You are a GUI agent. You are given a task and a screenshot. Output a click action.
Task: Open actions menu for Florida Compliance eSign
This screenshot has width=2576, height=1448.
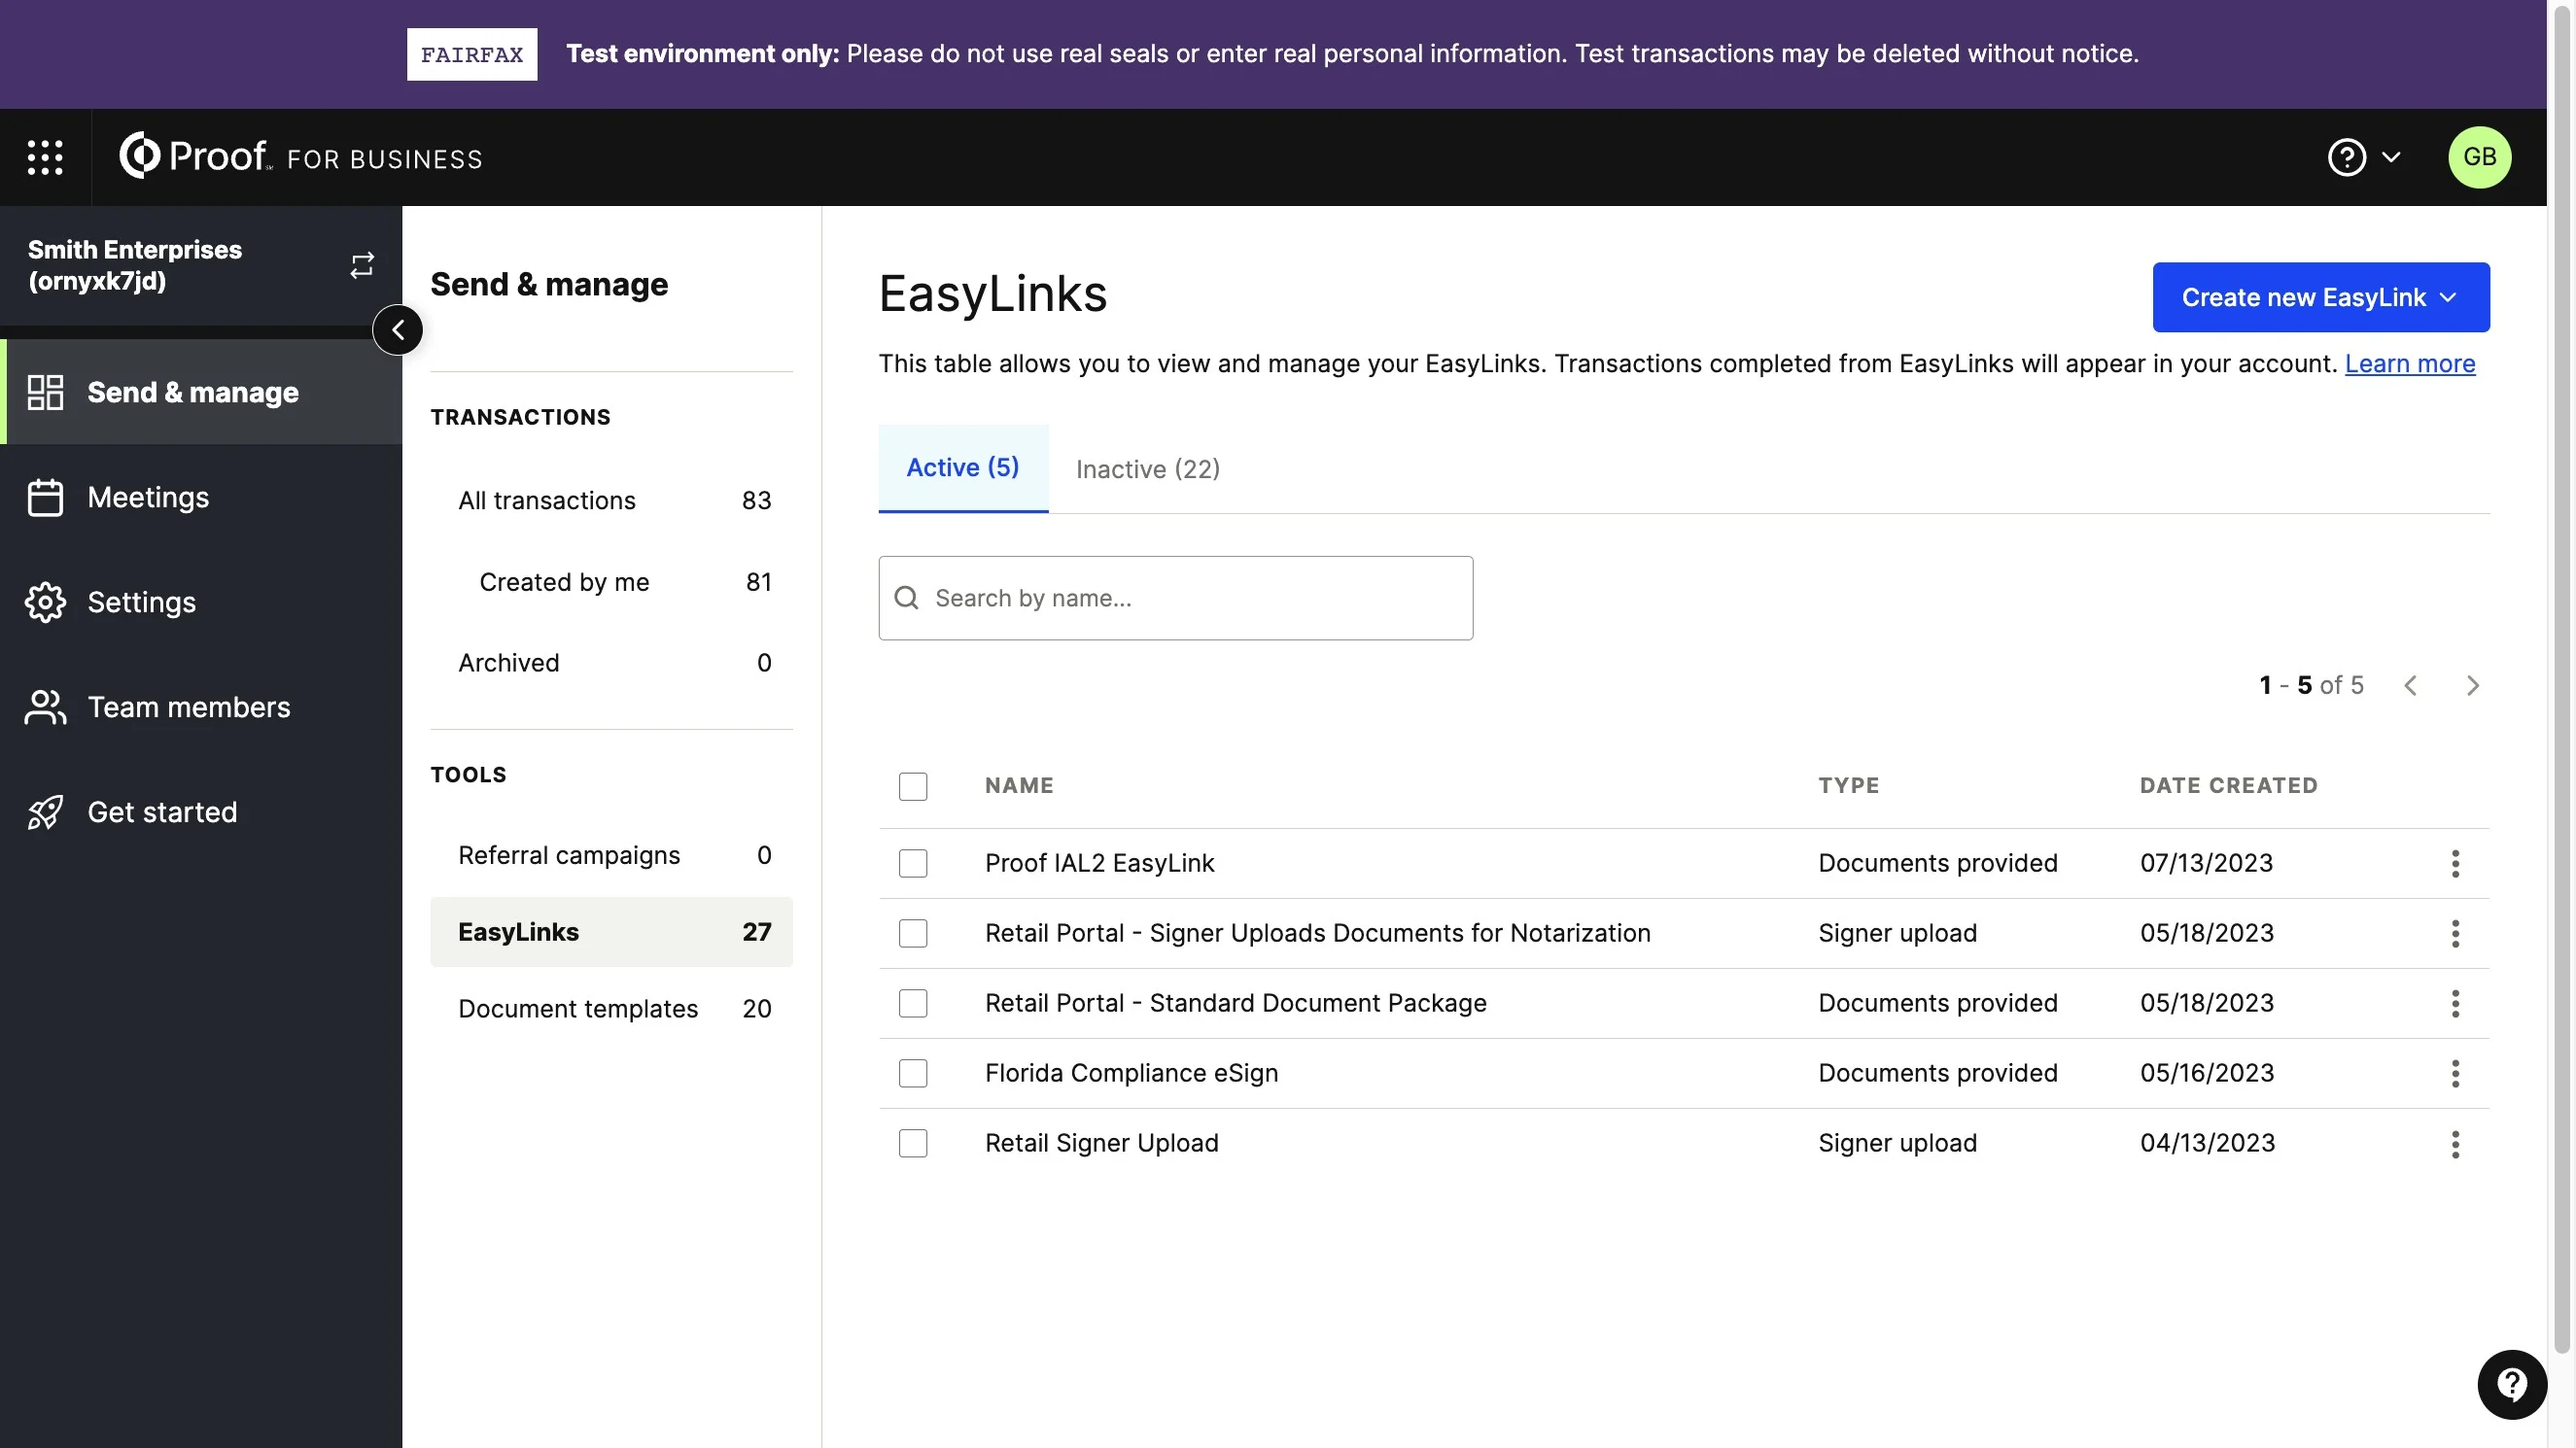coord(2455,1073)
